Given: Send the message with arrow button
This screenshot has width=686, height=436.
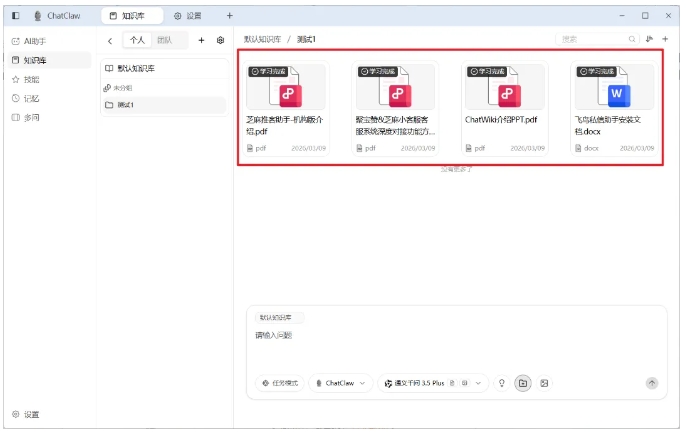Looking at the screenshot, I should [x=652, y=383].
